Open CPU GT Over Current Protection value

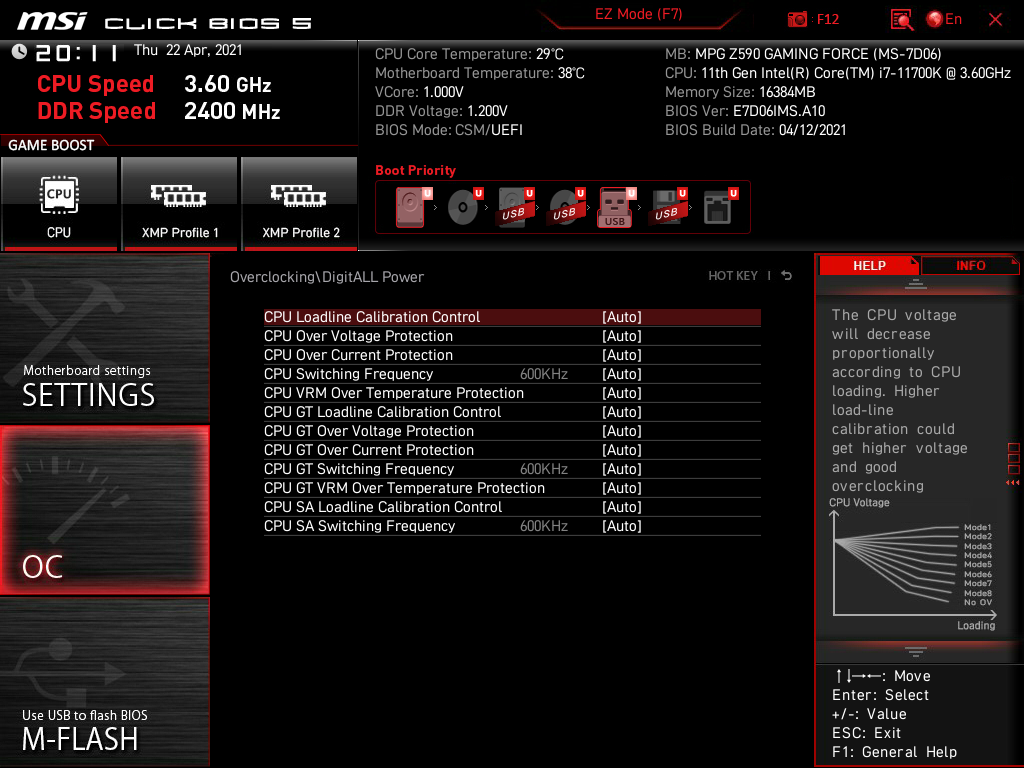tap(622, 449)
